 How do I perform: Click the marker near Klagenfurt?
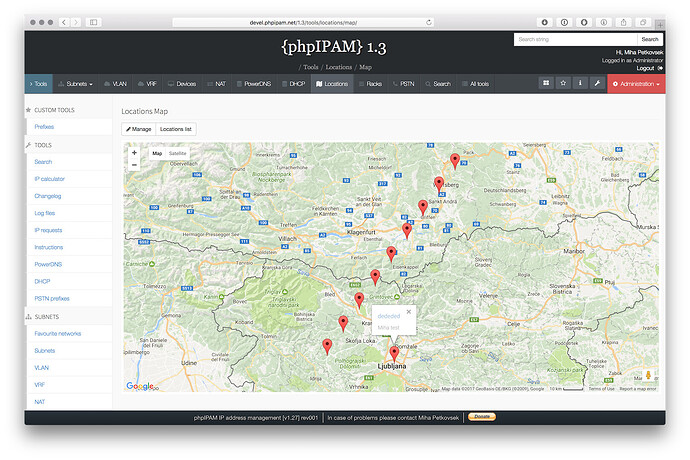[x=407, y=231]
